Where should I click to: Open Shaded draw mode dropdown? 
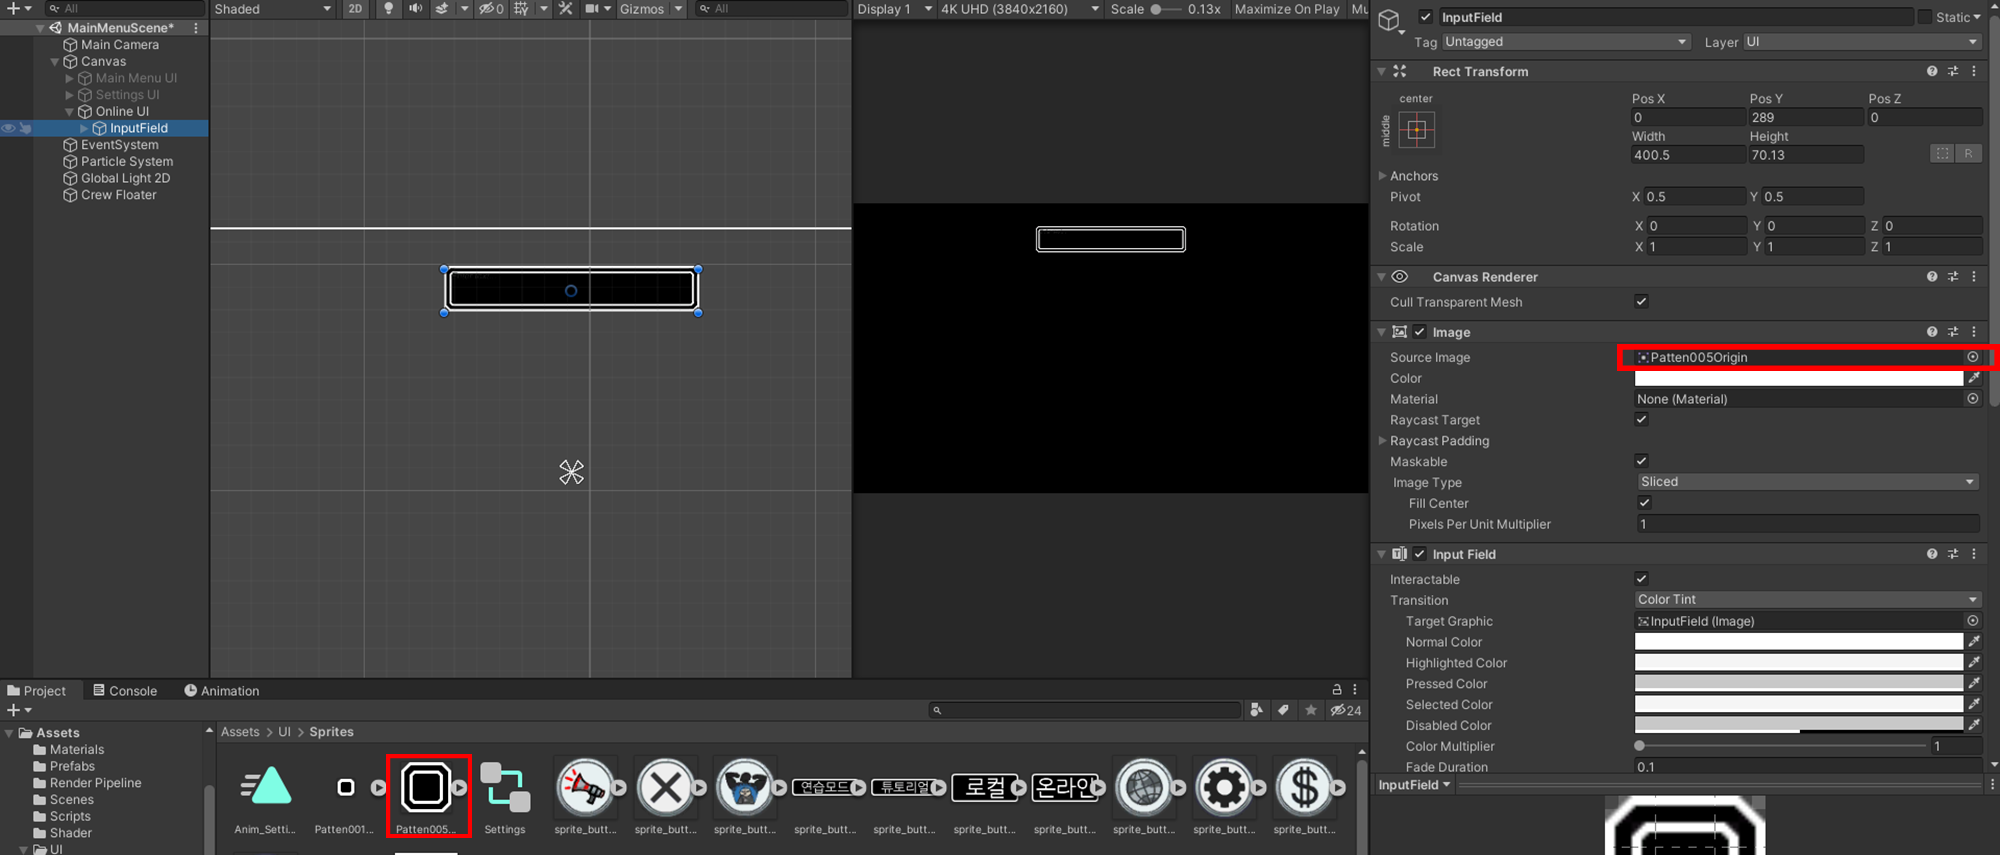(272, 9)
